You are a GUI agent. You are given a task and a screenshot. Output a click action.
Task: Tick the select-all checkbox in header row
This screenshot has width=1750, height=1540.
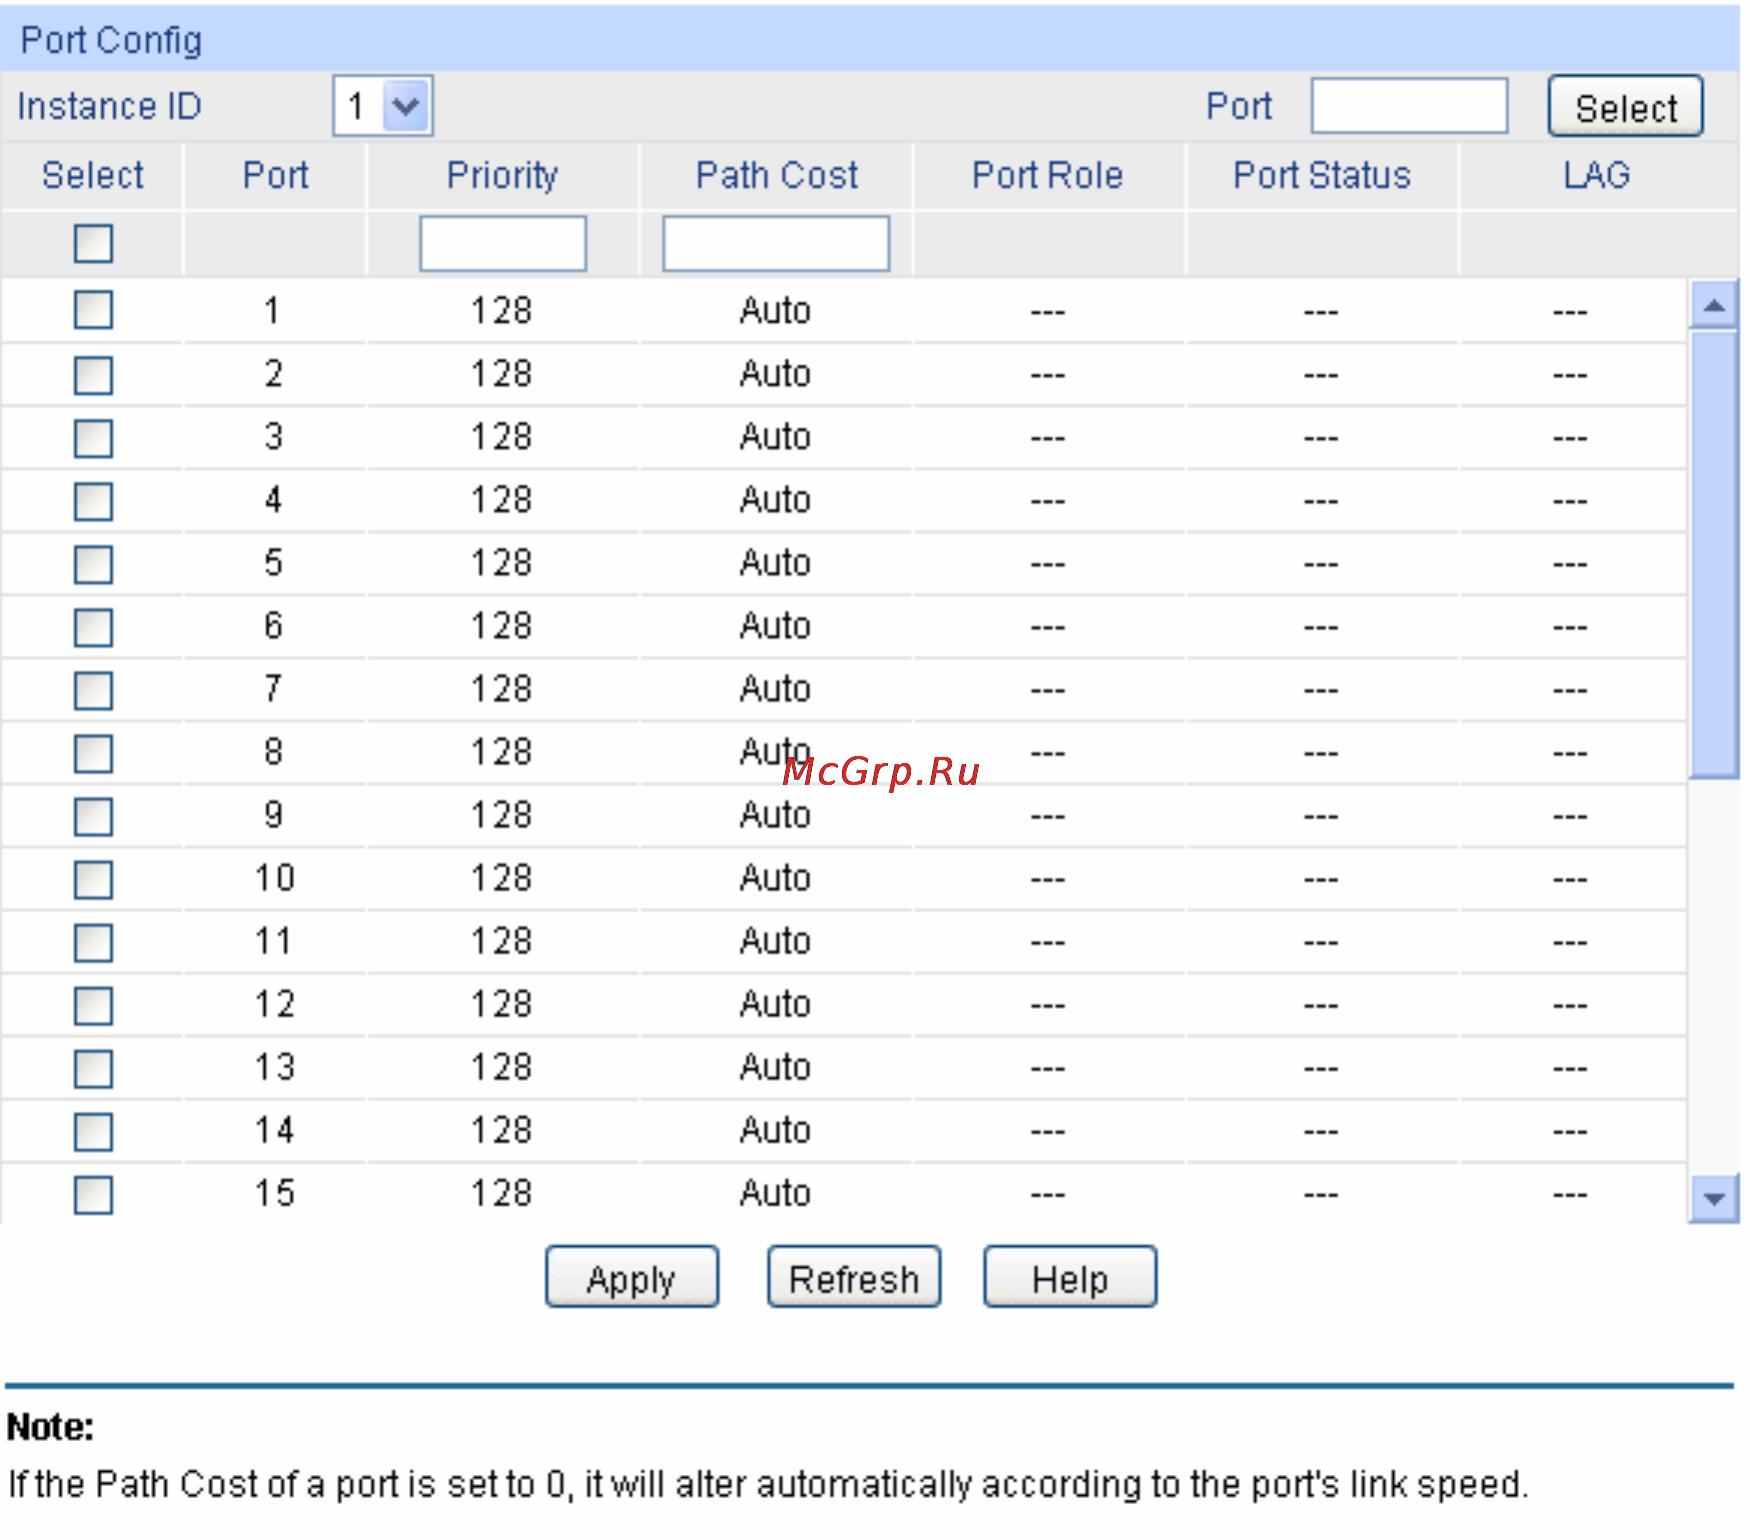point(93,243)
